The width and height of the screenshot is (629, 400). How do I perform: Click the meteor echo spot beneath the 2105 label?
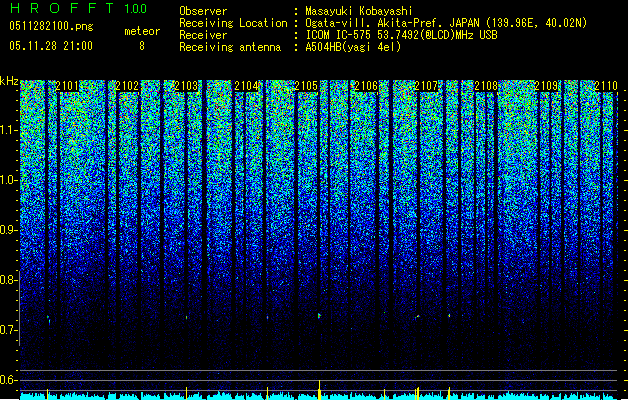[x=319, y=316]
